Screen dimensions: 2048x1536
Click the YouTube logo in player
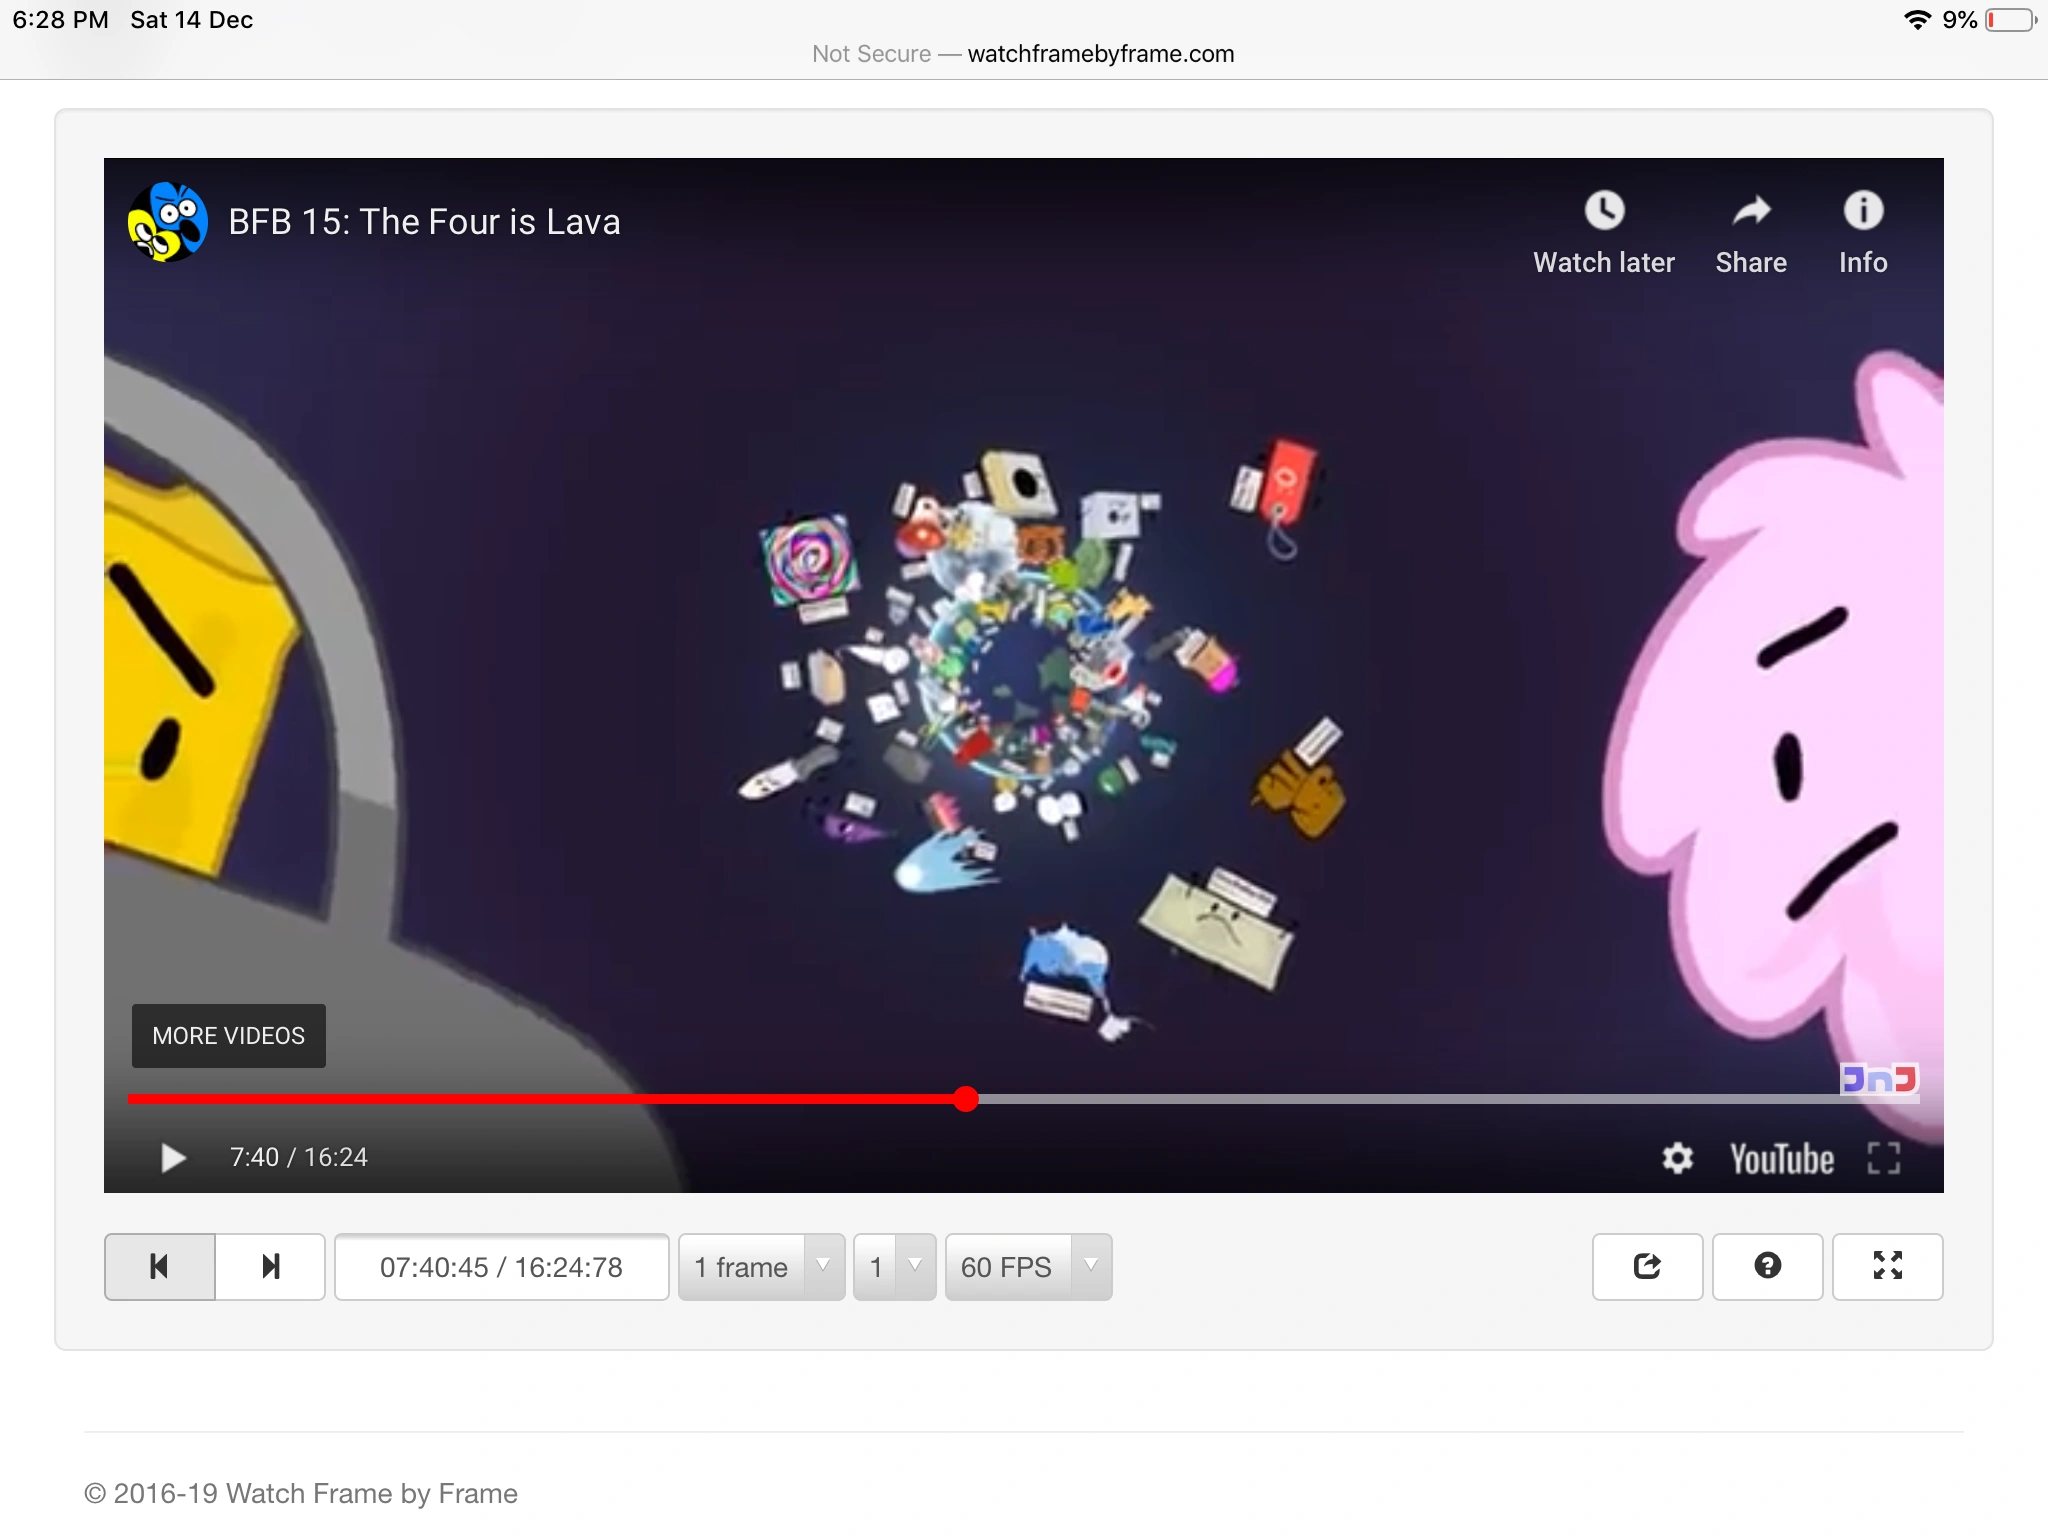click(1782, 1159)
